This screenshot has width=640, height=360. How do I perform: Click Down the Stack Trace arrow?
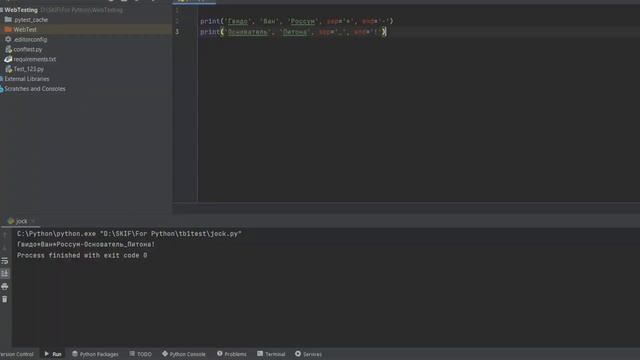tap(4, 247)
